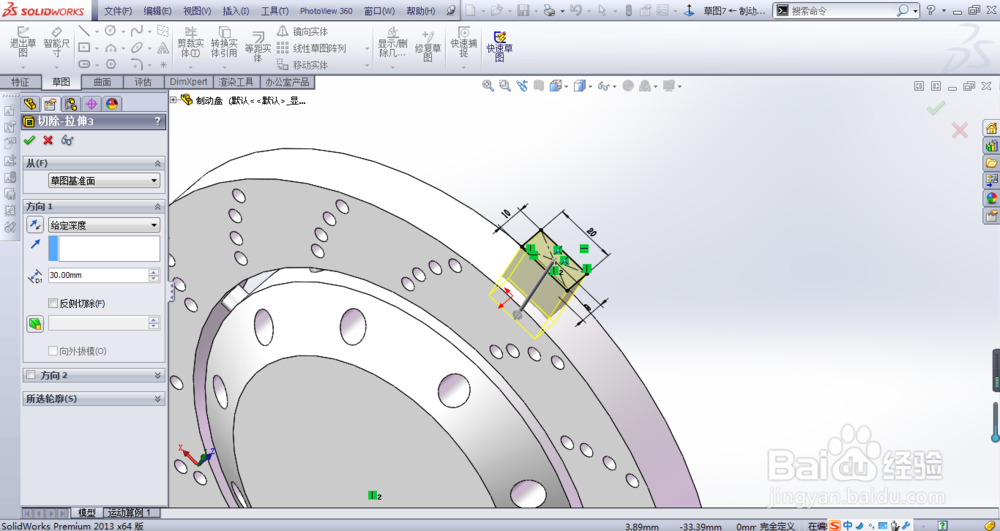Click Repair Sketch (修复草图) tool
Screen dimensions: 1000x531
click(x=428, y=47)
